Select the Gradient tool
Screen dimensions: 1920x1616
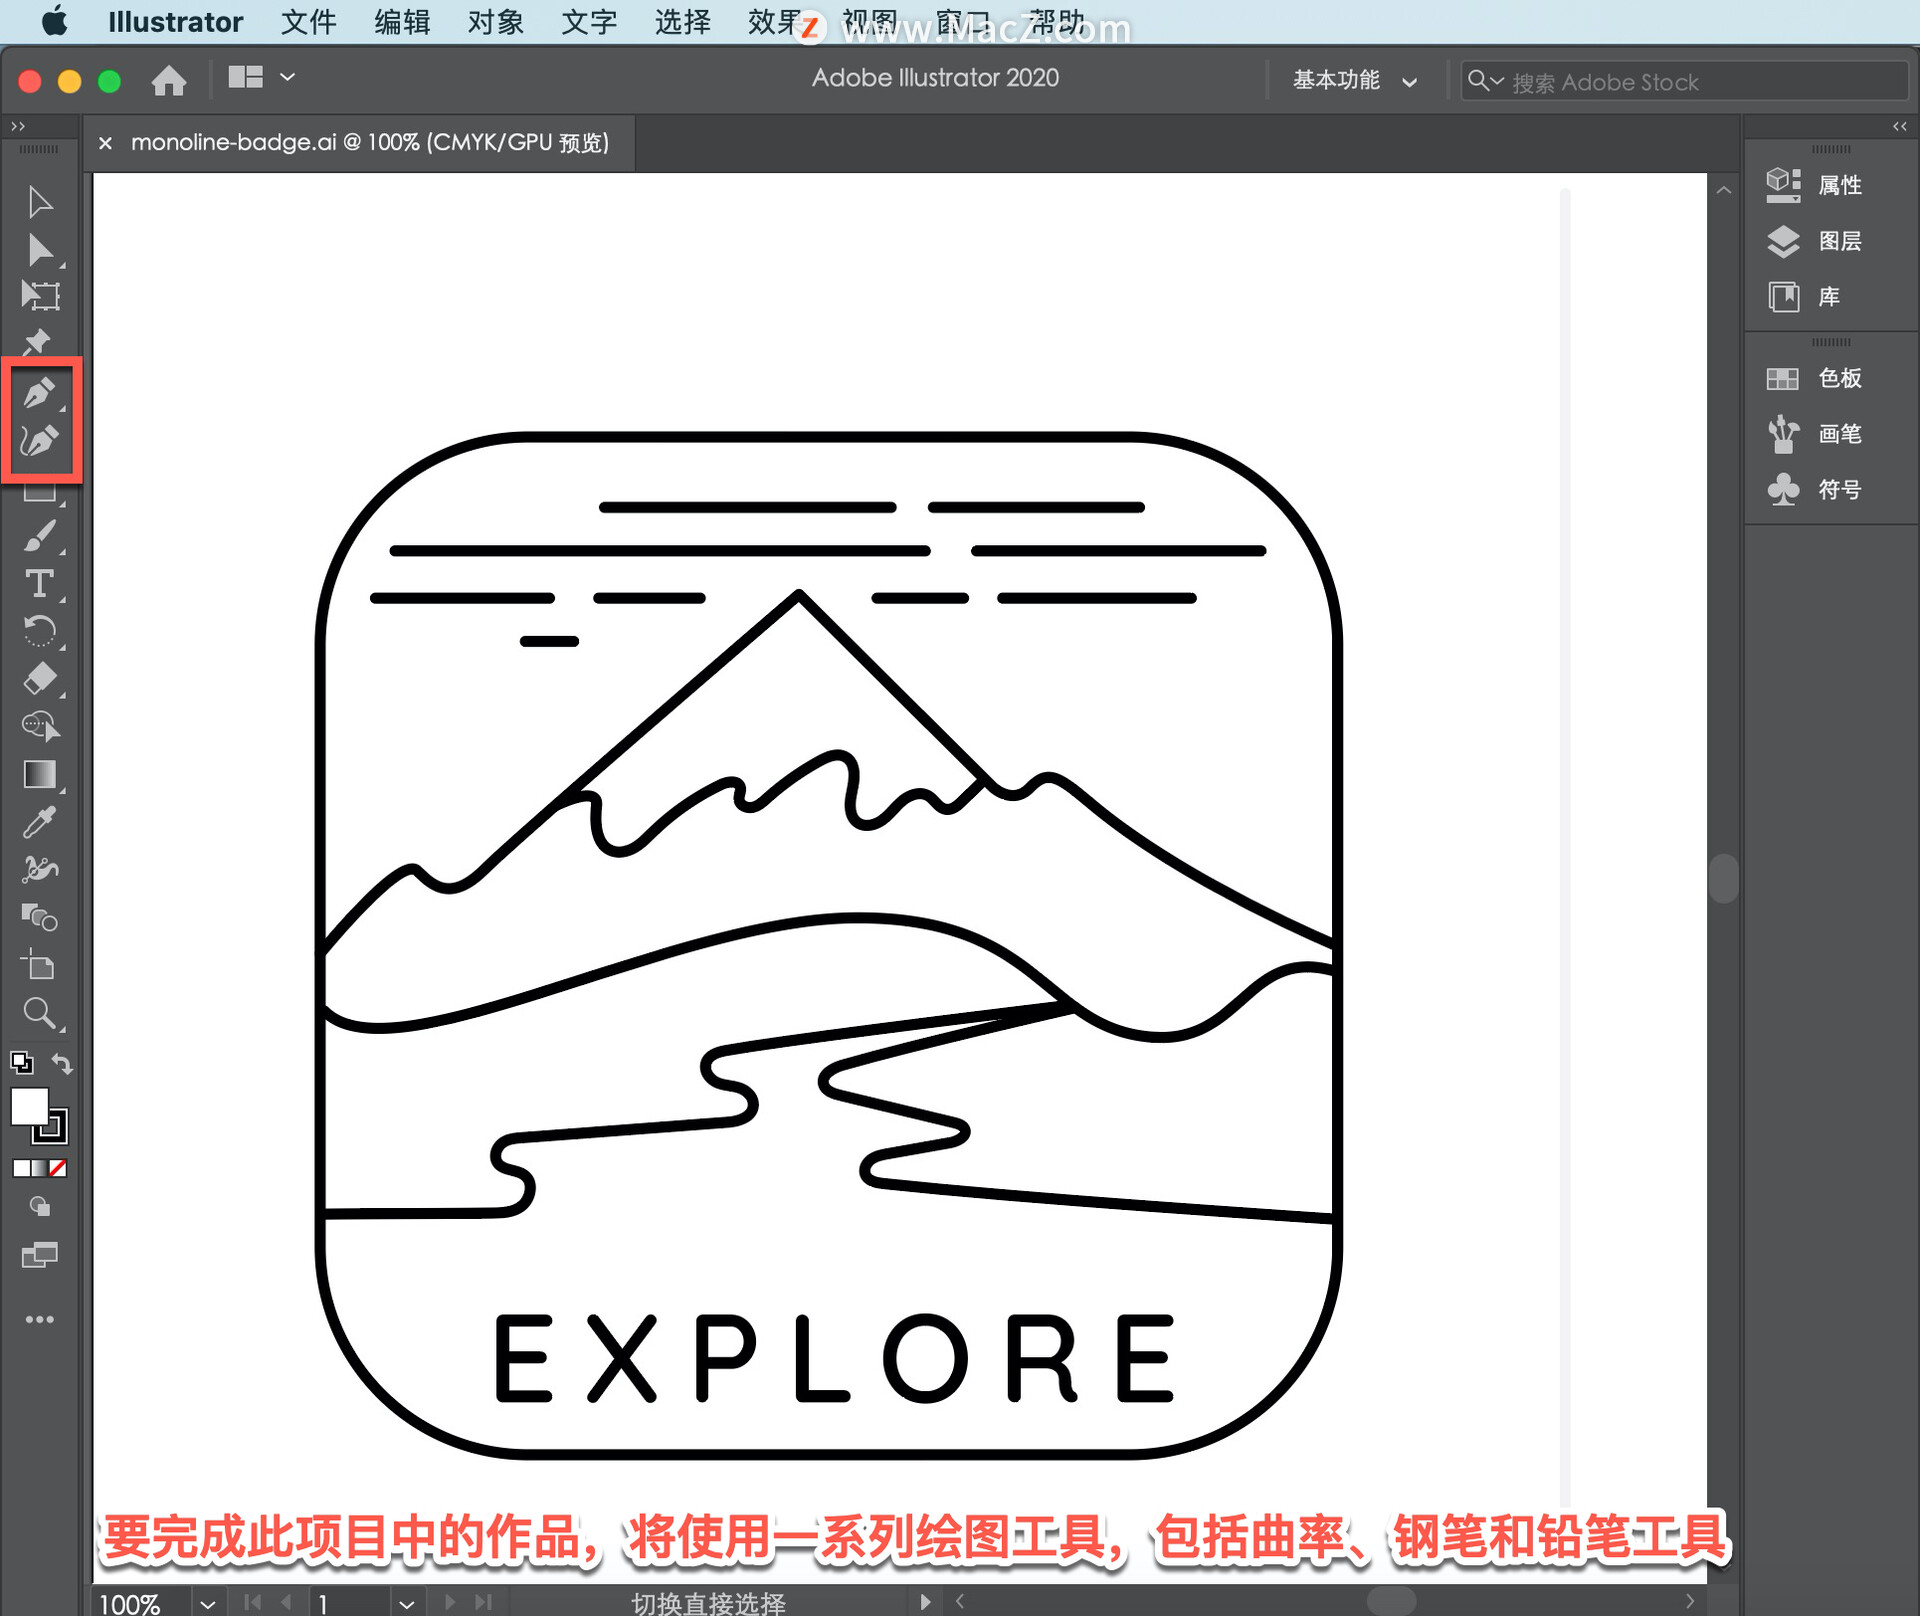pyautogui.click(x=40, y=775)
